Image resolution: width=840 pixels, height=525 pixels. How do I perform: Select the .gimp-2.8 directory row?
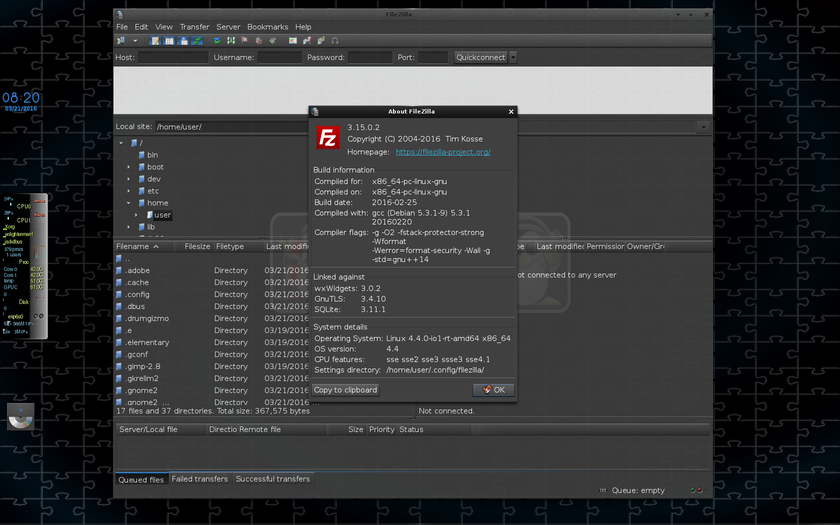[212, 366]
